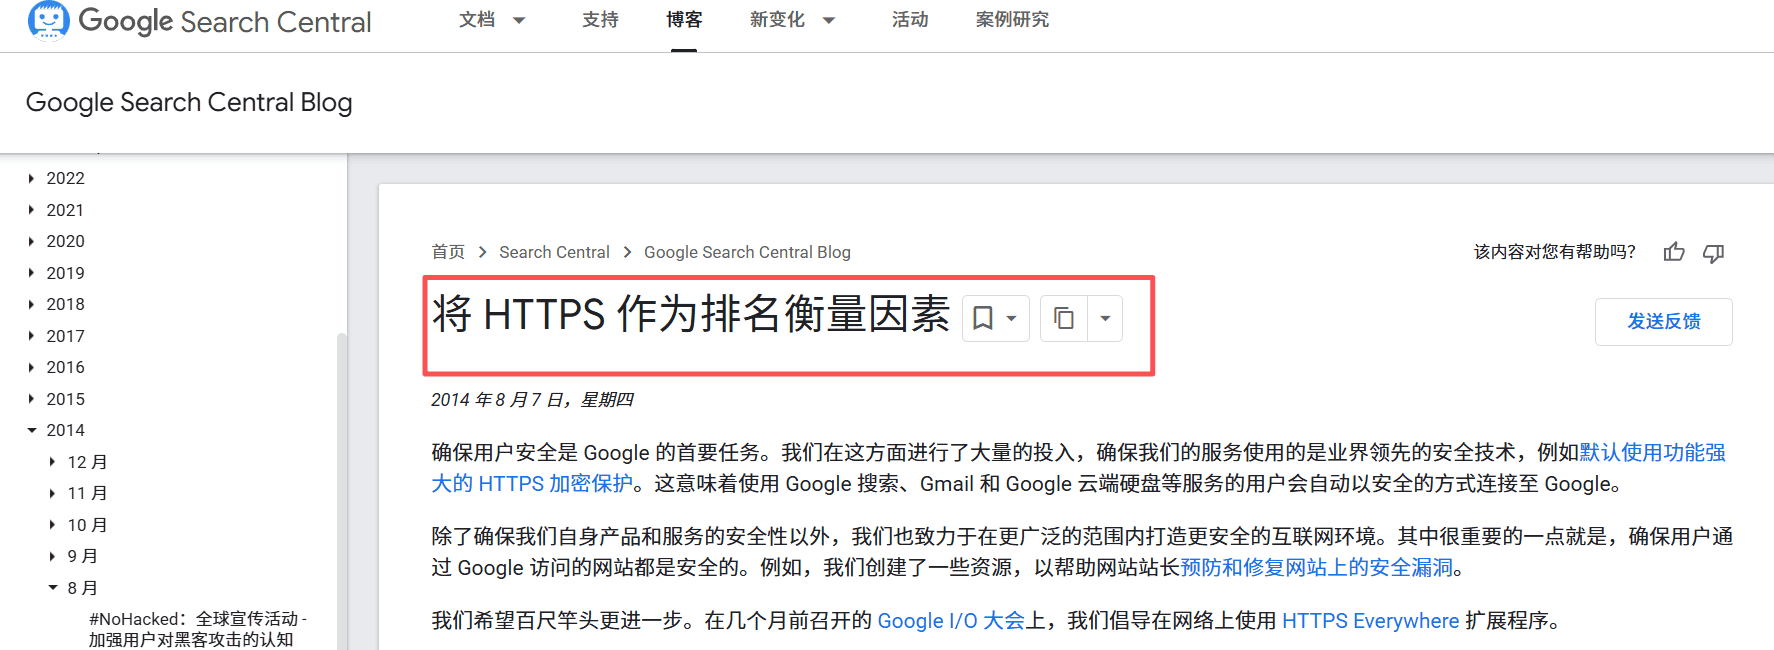
Task: Open the #NoHacked 全球宣传活动 article
Action: tap(198, 629)
